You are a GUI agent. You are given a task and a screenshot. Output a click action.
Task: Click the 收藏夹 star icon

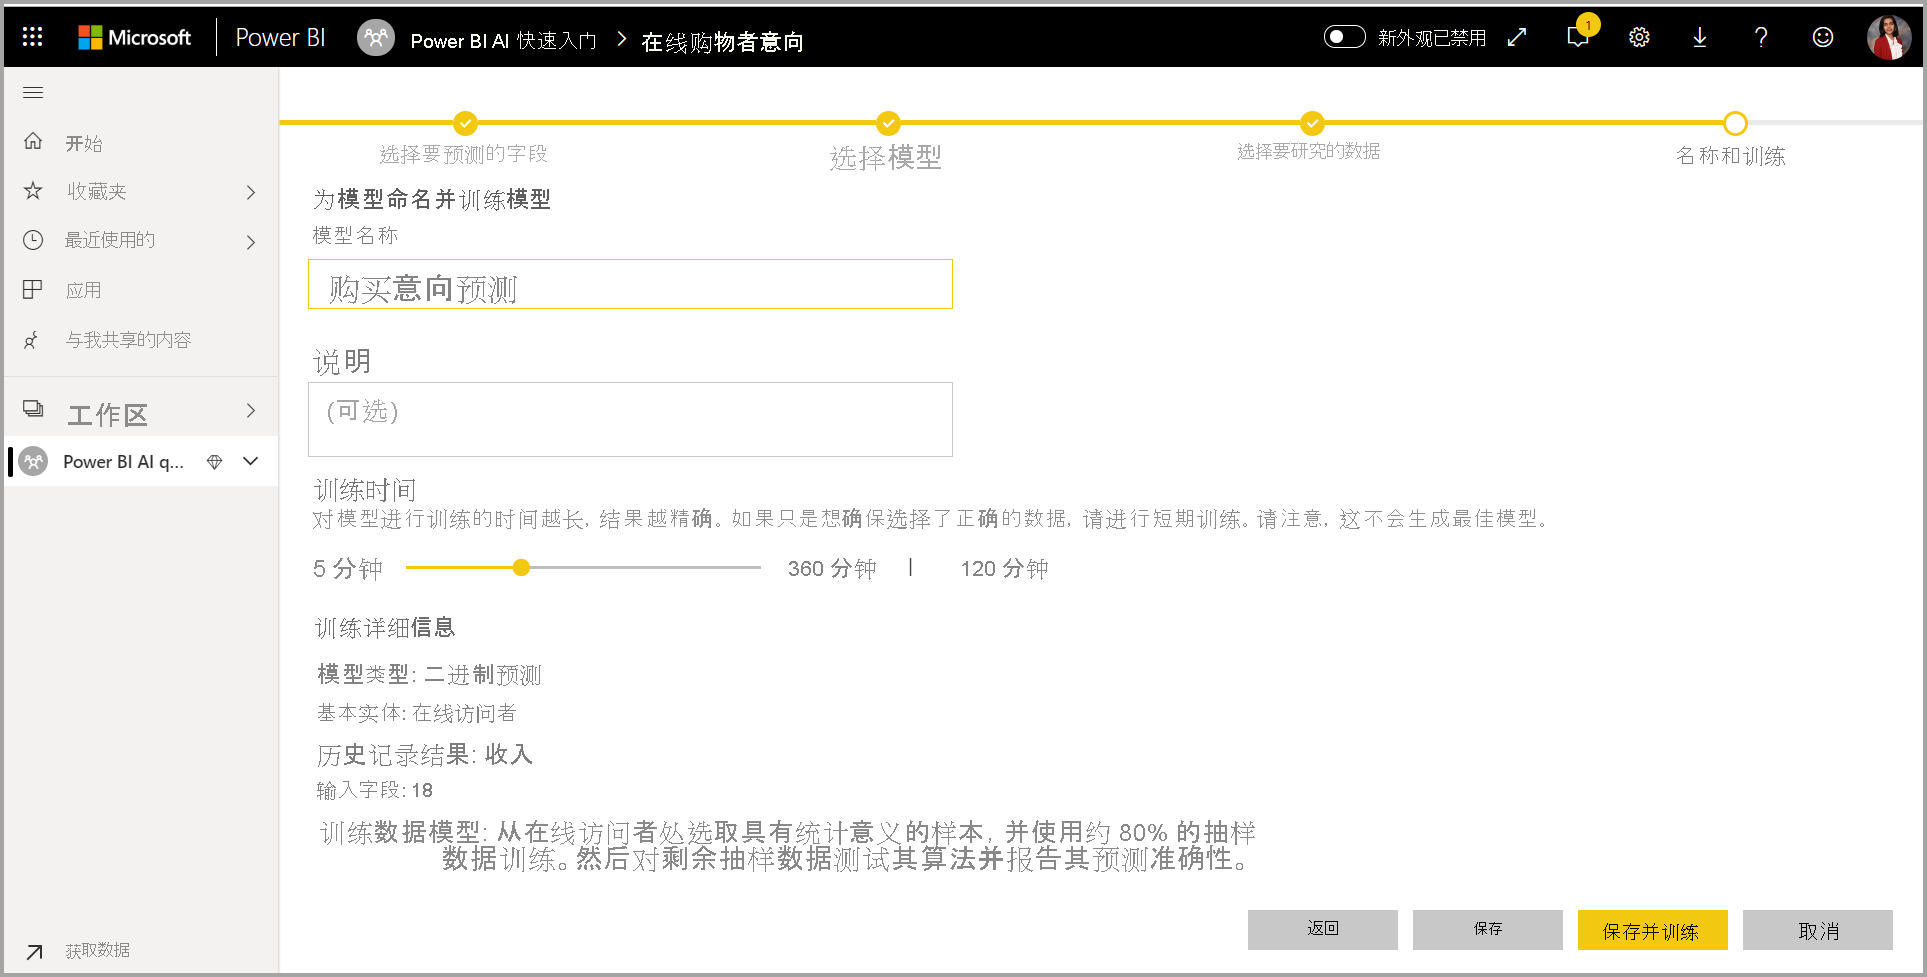pyautogui.click(x=33, y=190)
